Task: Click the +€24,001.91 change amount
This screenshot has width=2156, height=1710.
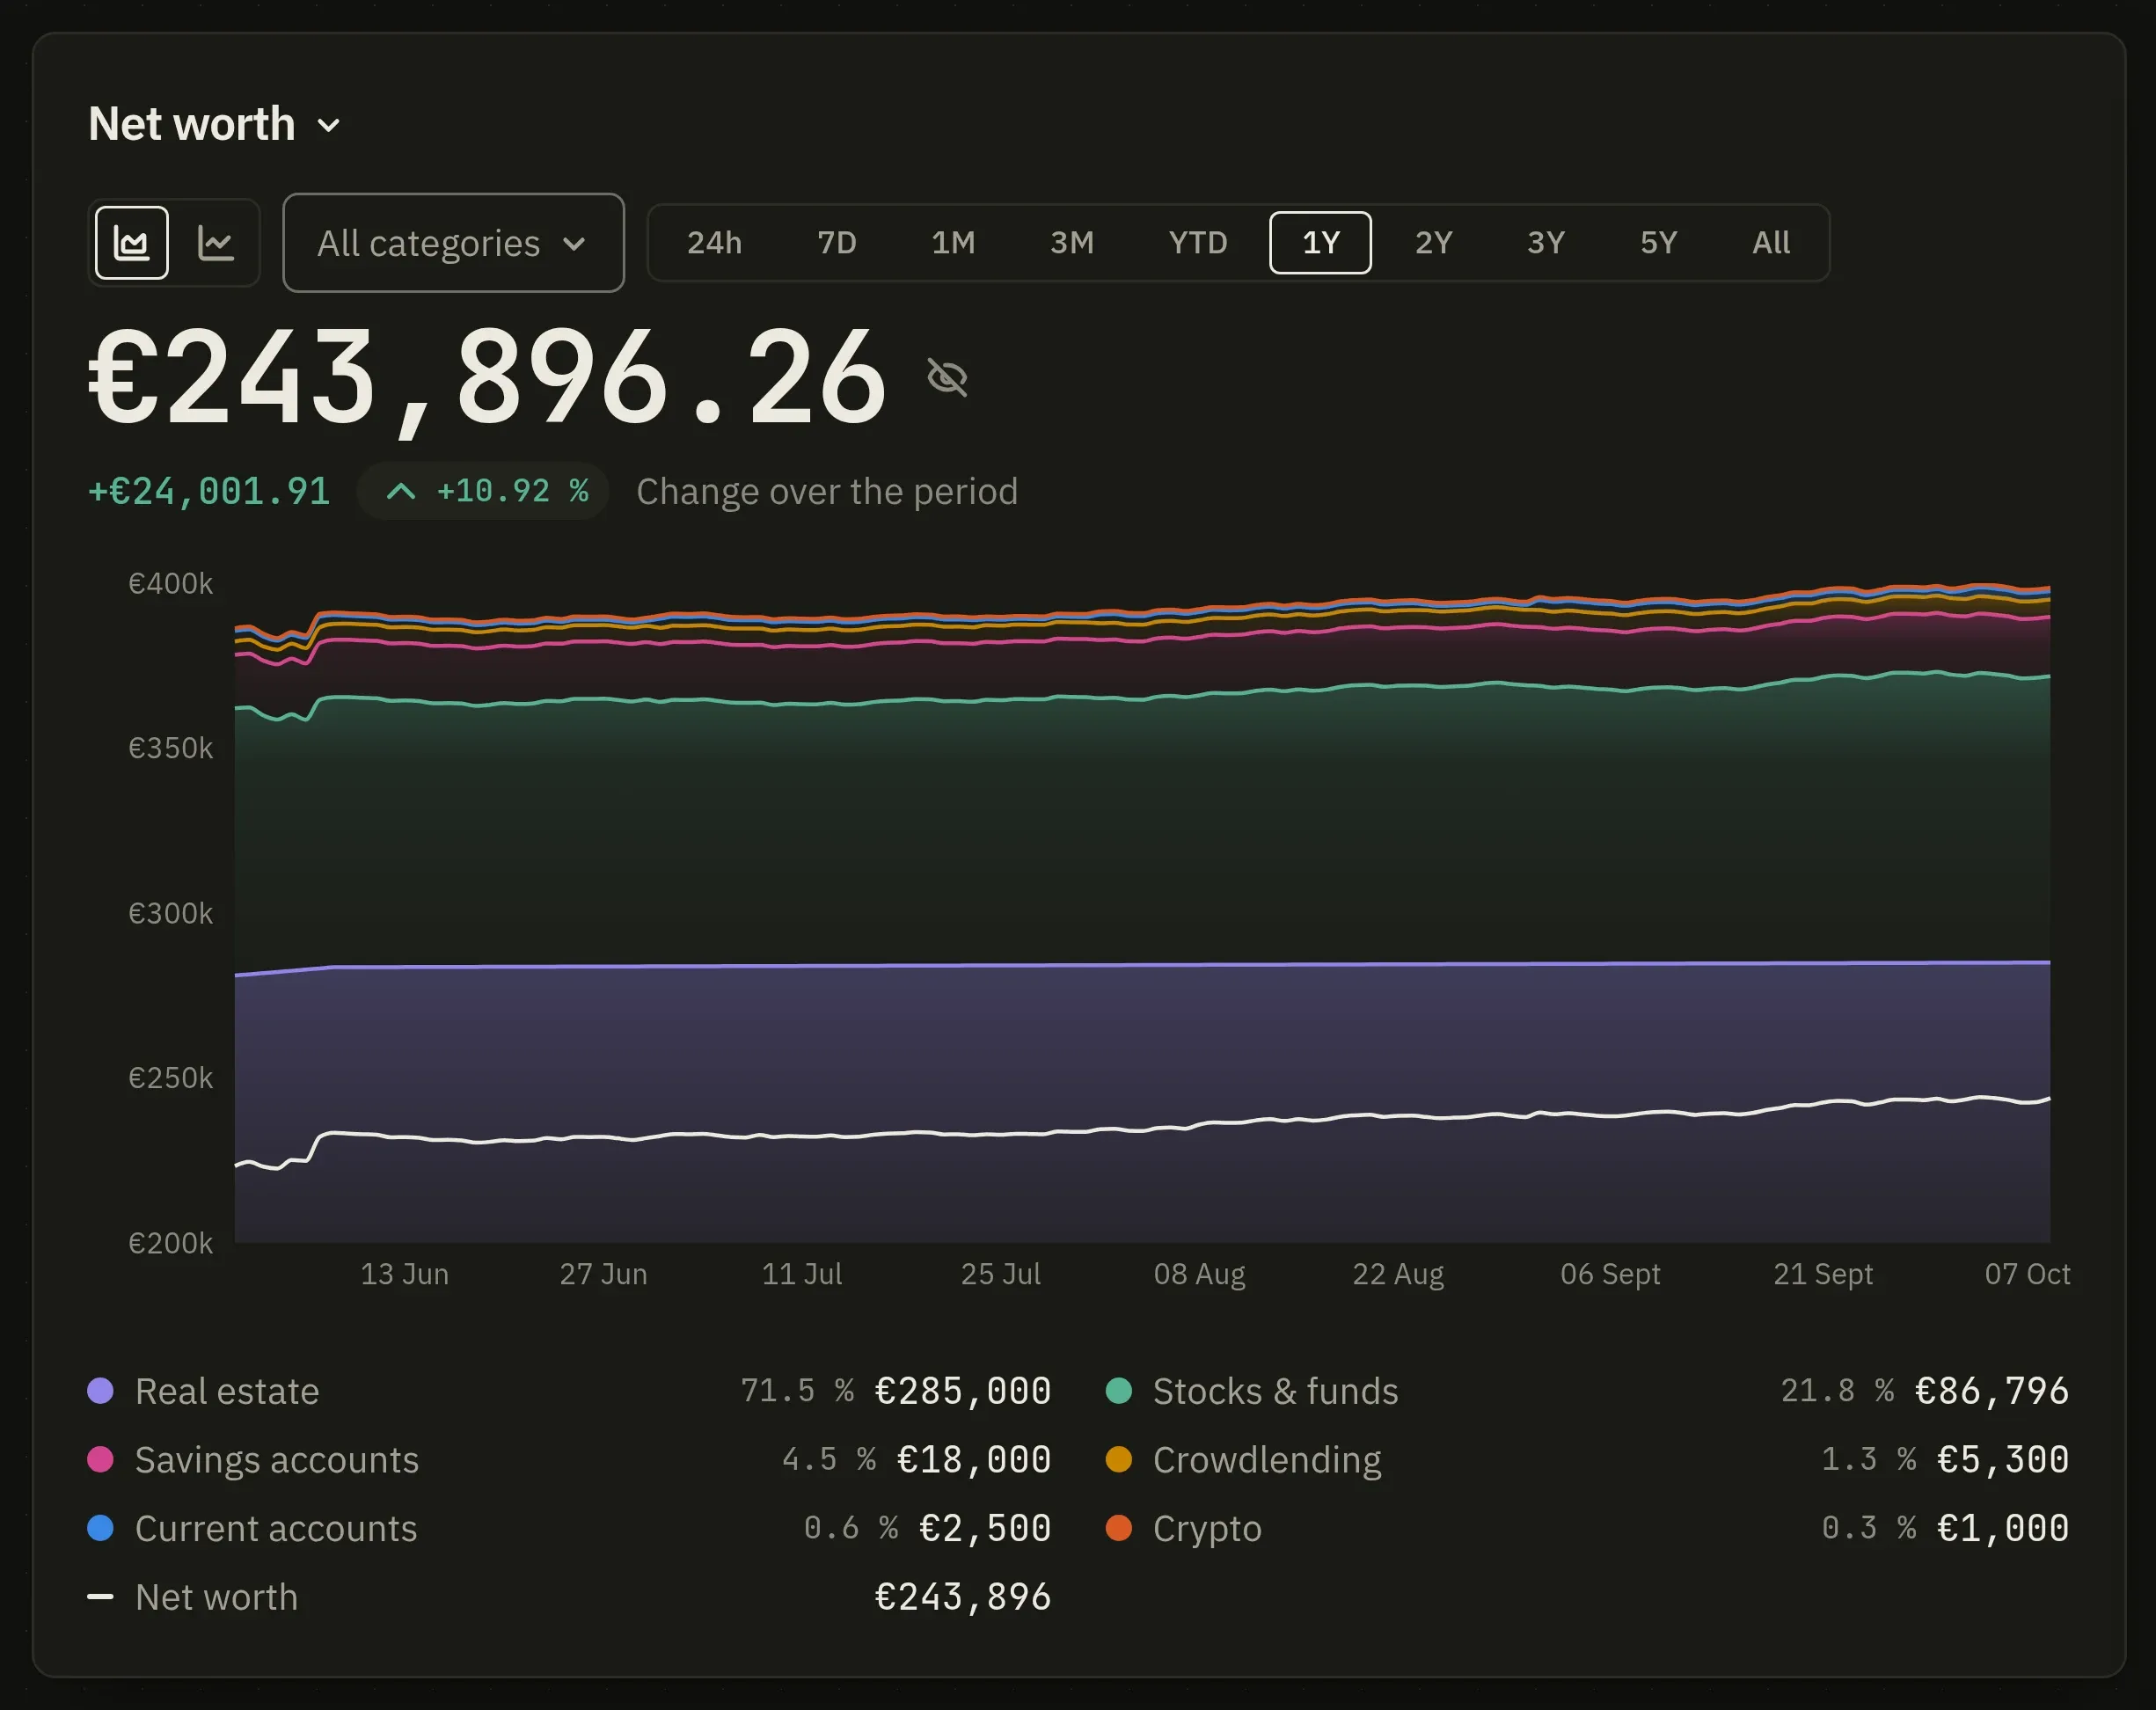Action: 209,491
